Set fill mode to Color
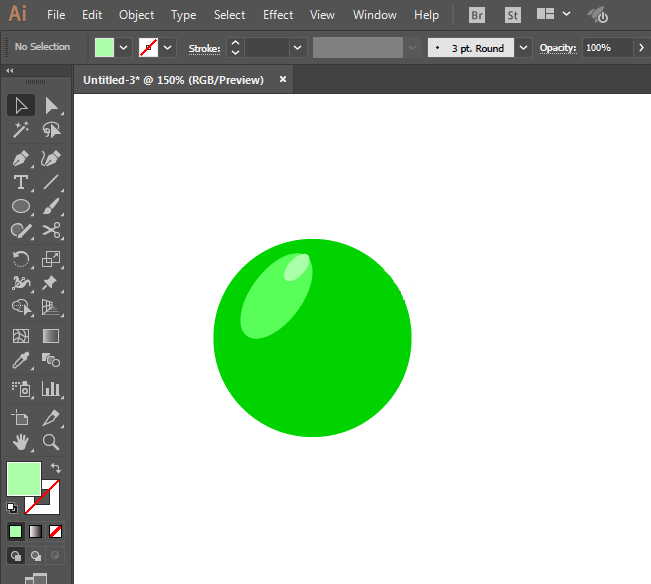This screenshot has height=584, width=651. point(15,531)
